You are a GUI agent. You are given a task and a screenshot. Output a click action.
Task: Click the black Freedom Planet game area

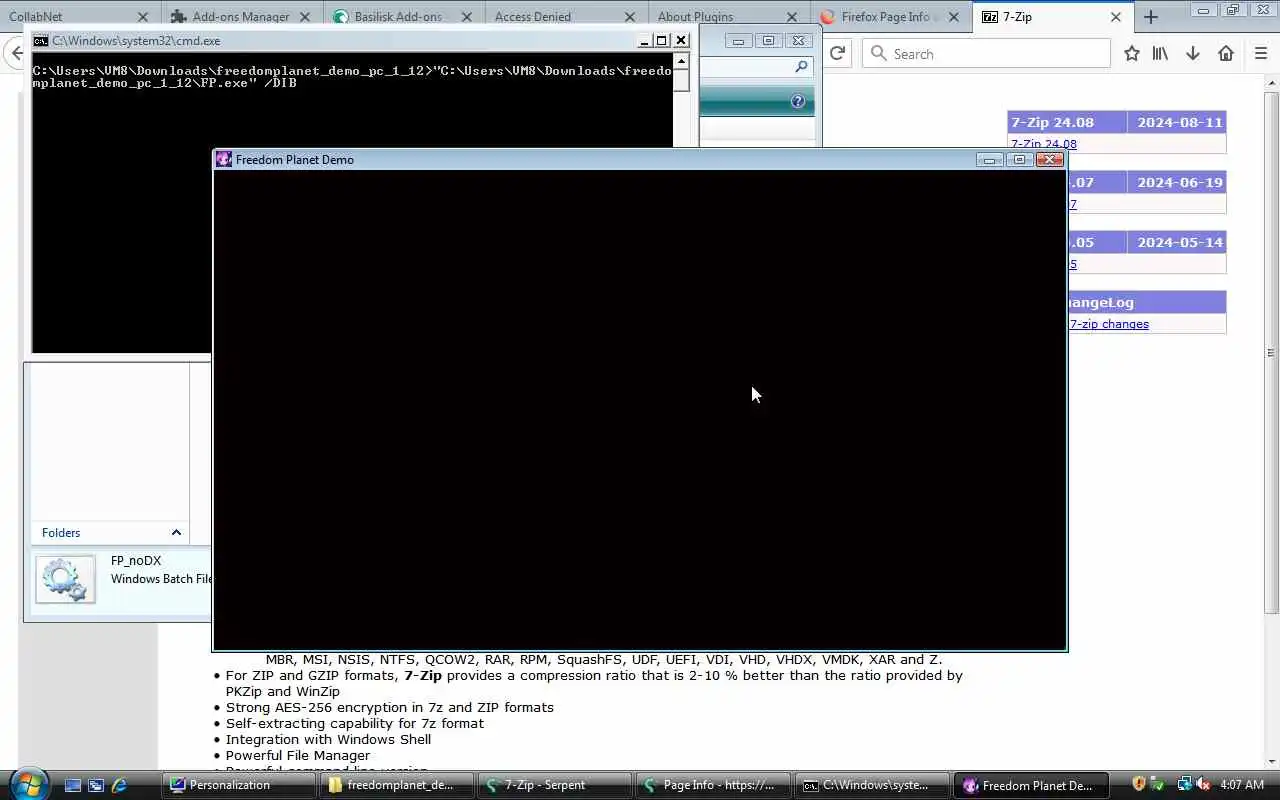(640, 410)
